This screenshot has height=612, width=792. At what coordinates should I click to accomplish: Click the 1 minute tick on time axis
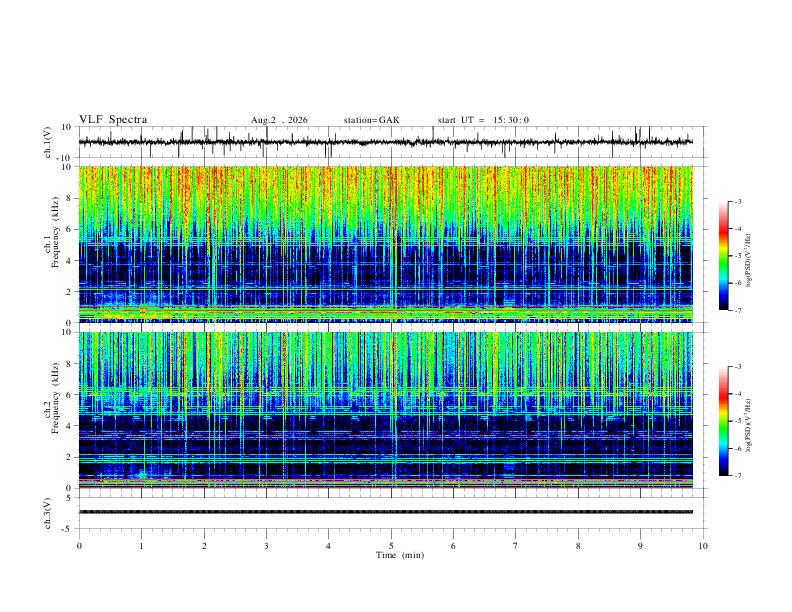tap(141, 546)
